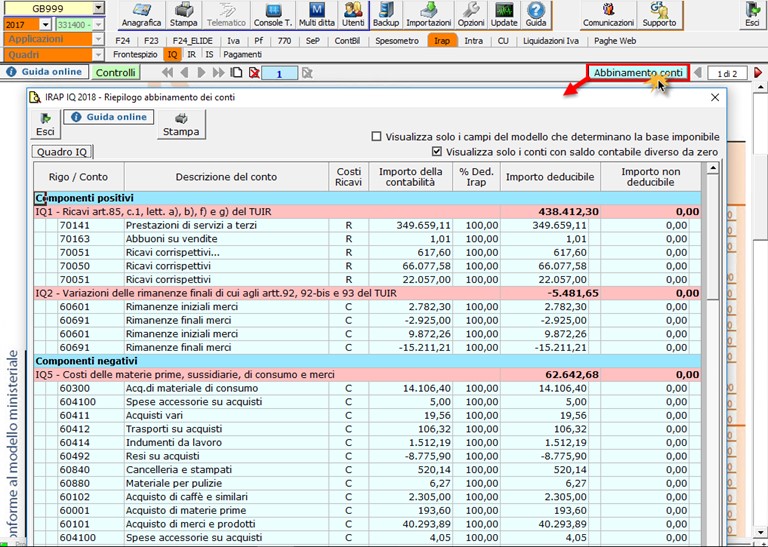Select row 60414 Indumenti da lavoro
Image resolution: width=768 pixels, height=547 pixels.
coord(367,443)
